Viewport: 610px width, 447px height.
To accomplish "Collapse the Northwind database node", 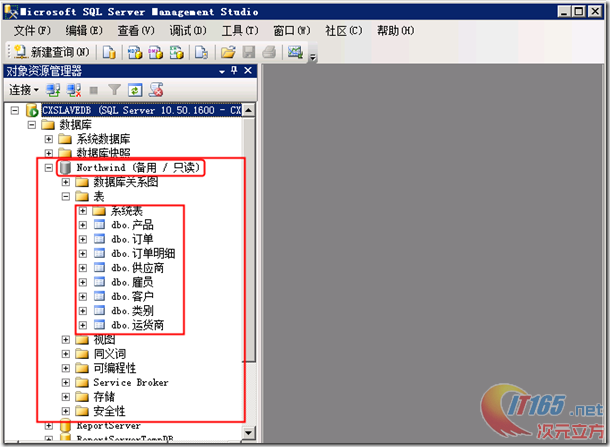I will coord(49,168).
